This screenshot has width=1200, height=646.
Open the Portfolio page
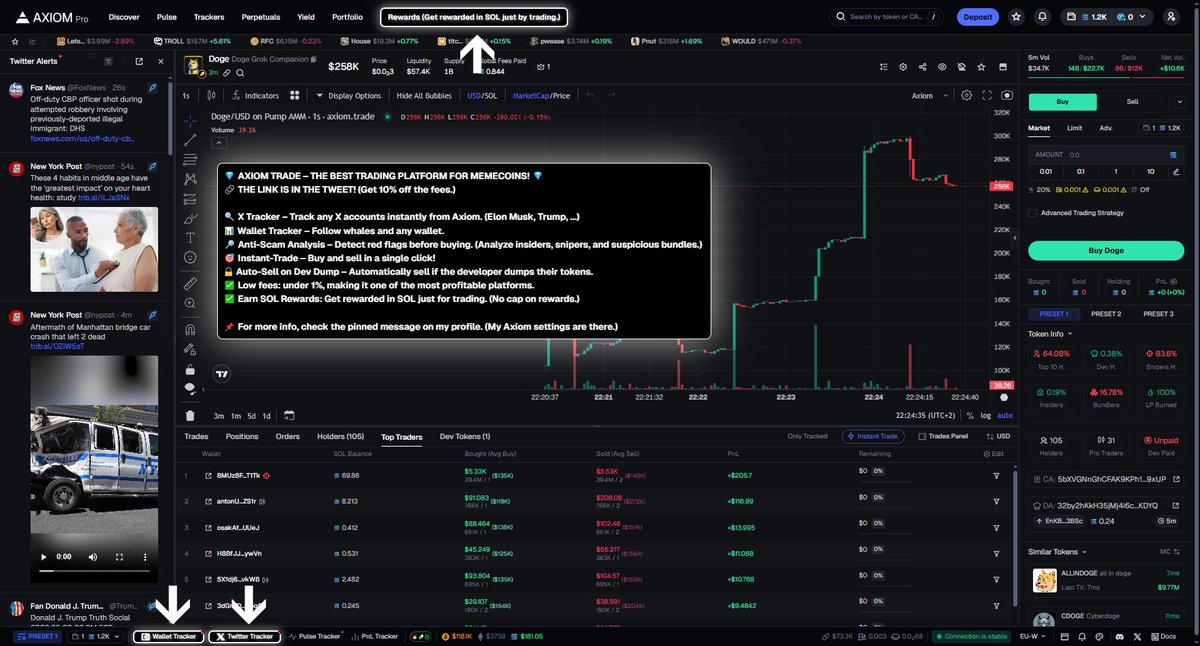pos(347,17)
